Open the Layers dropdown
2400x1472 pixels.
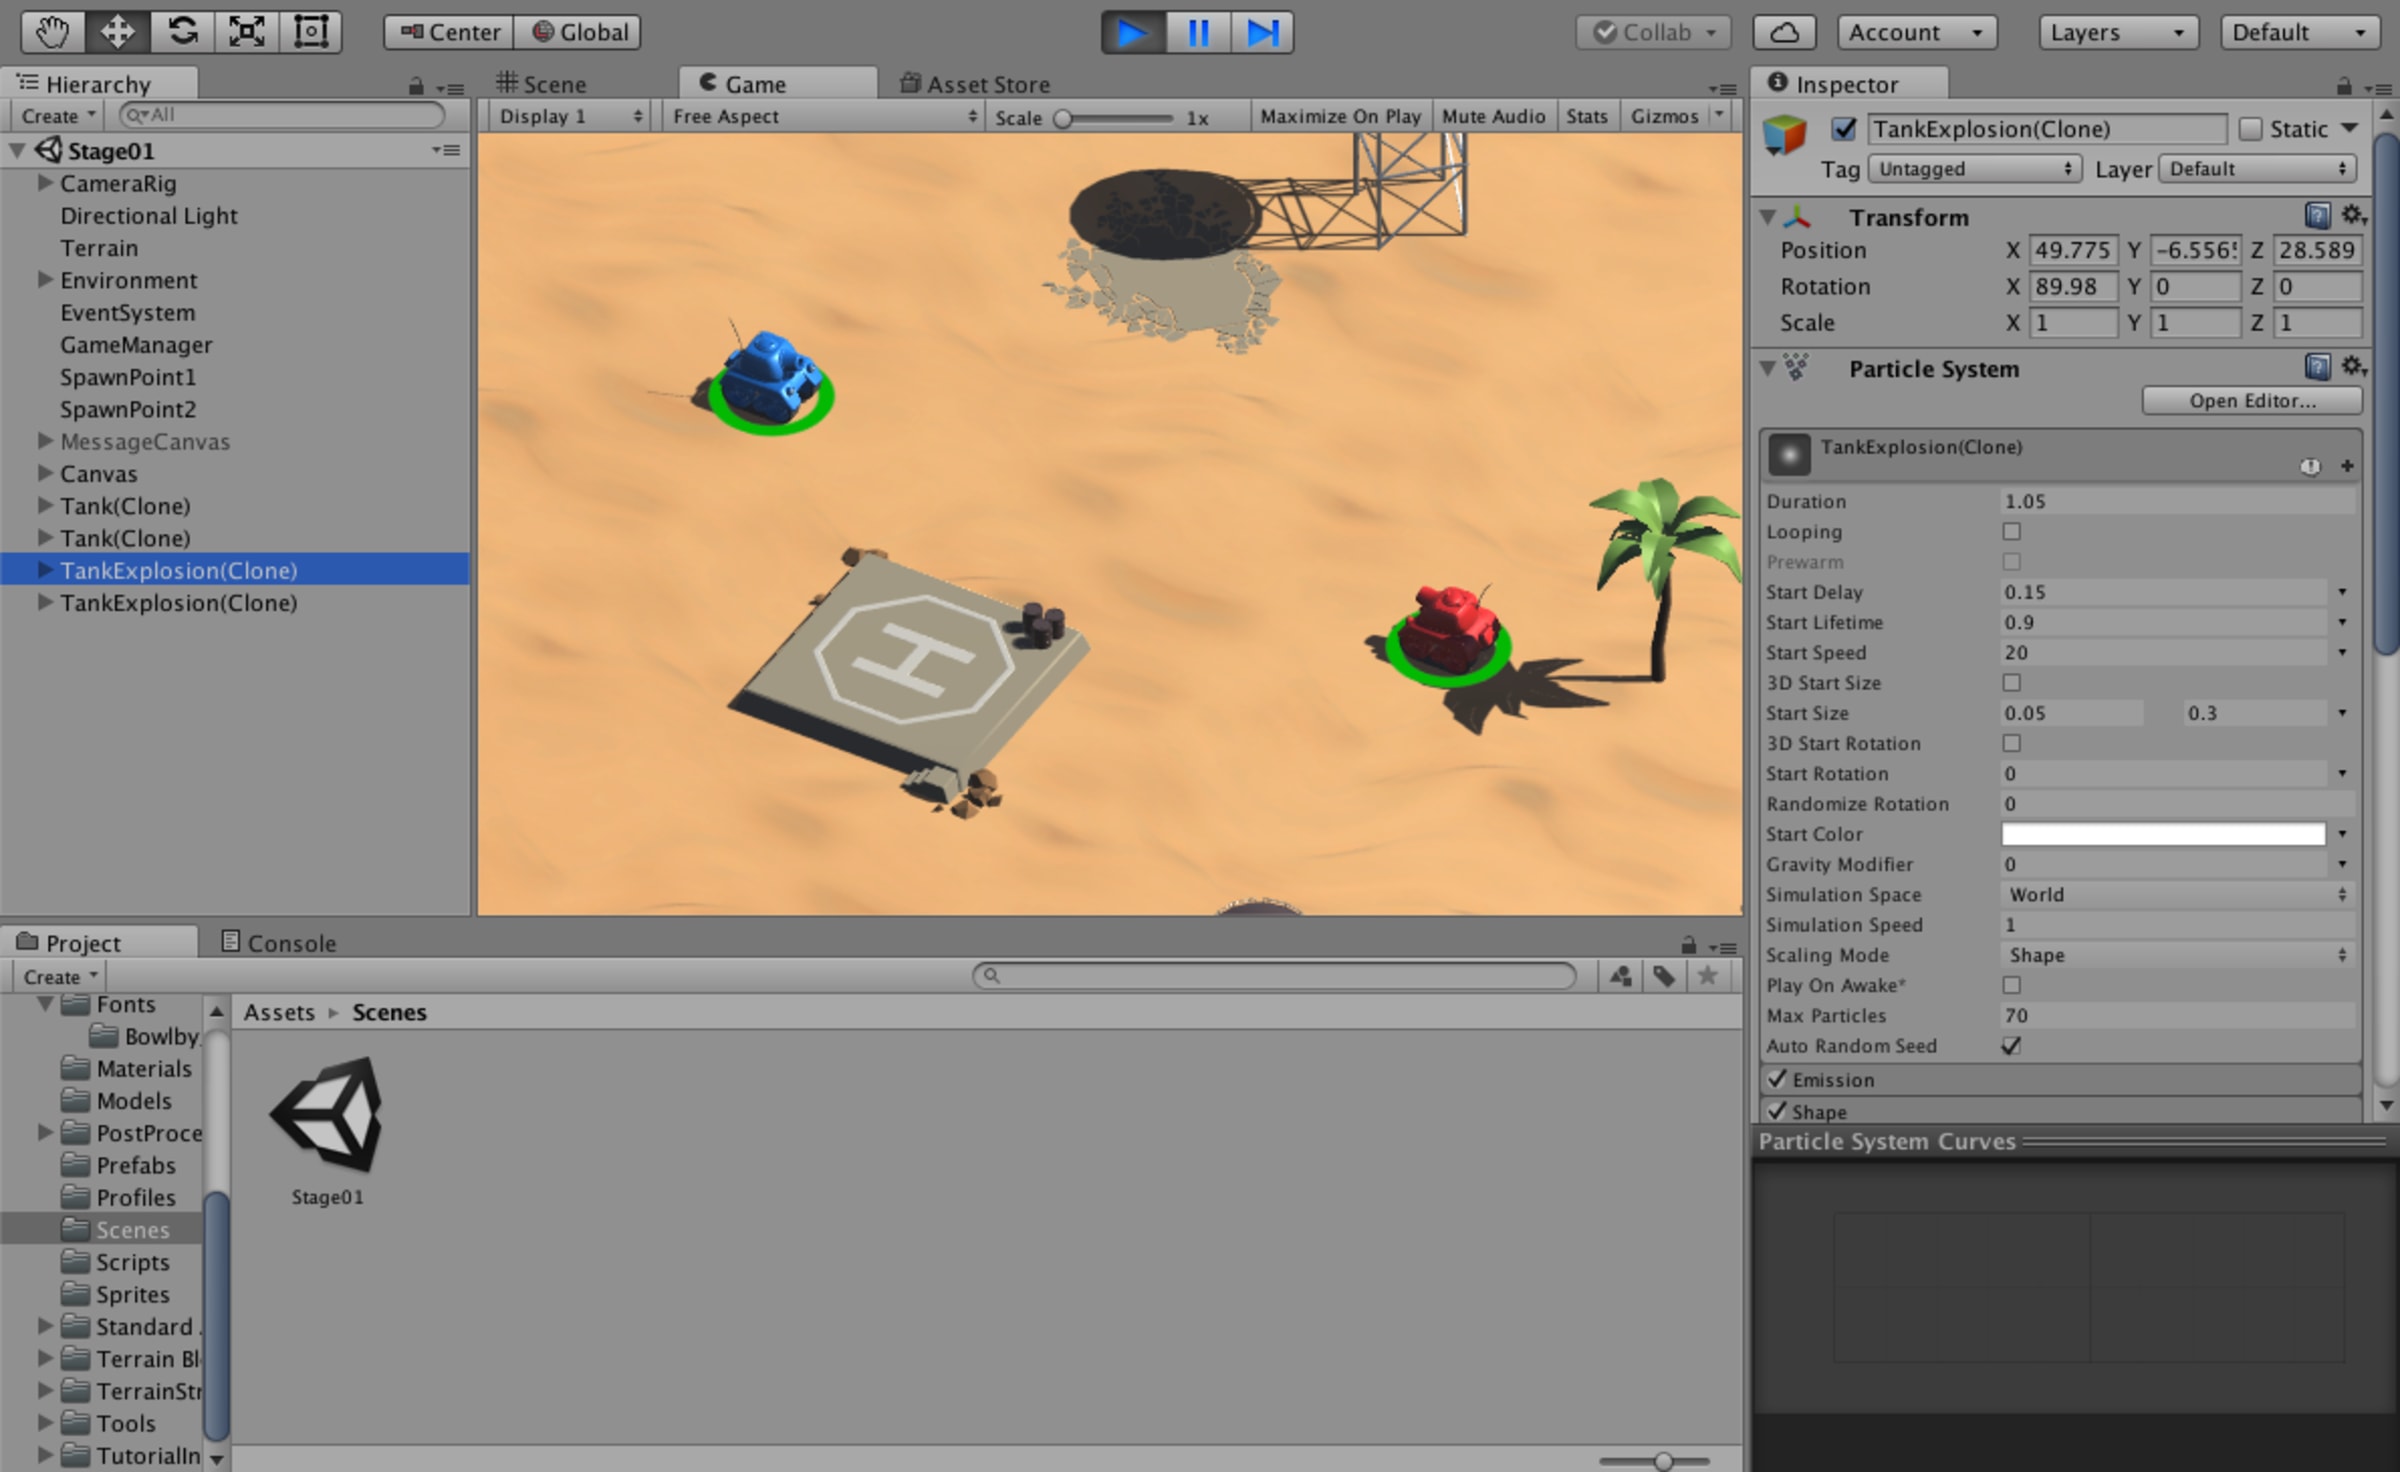pos(2117,32)
